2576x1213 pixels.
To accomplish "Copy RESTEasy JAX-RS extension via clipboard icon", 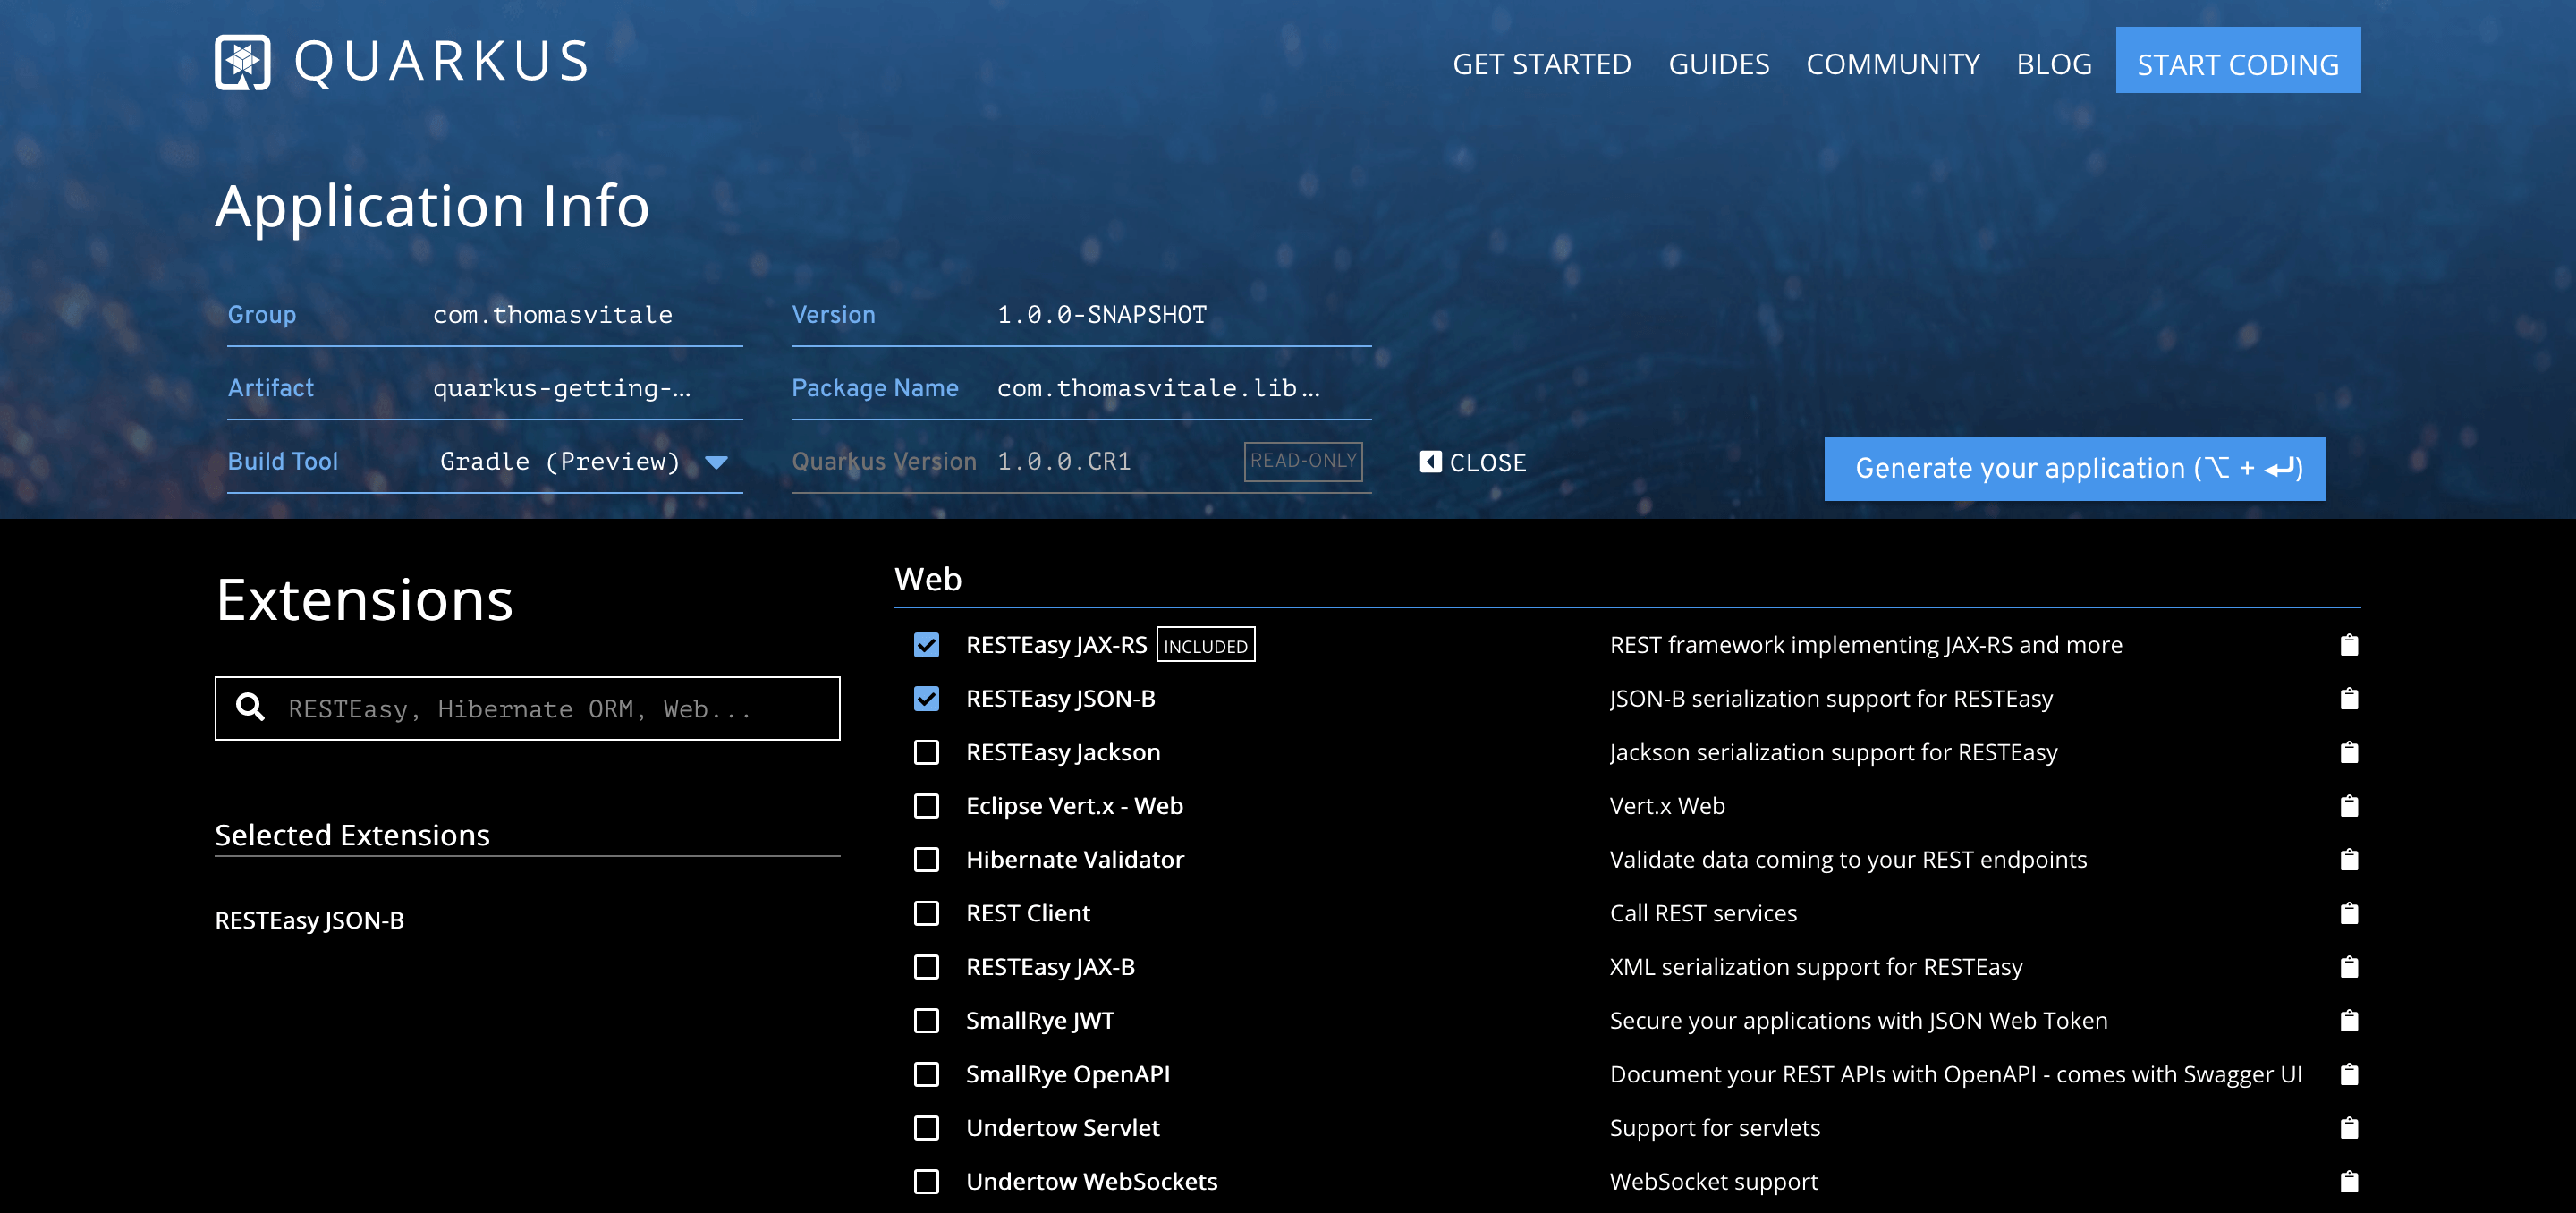I will click(2348, 645).
